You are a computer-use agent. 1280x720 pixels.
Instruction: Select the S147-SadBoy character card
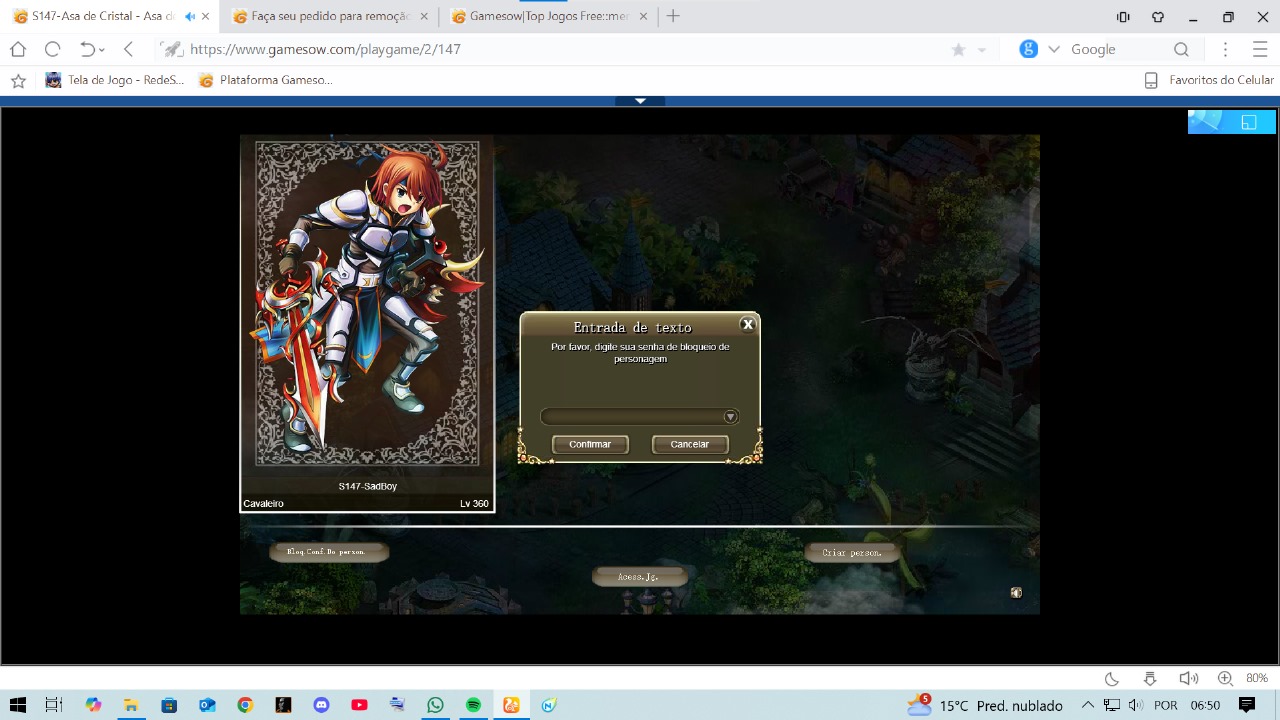click(367, 323)
